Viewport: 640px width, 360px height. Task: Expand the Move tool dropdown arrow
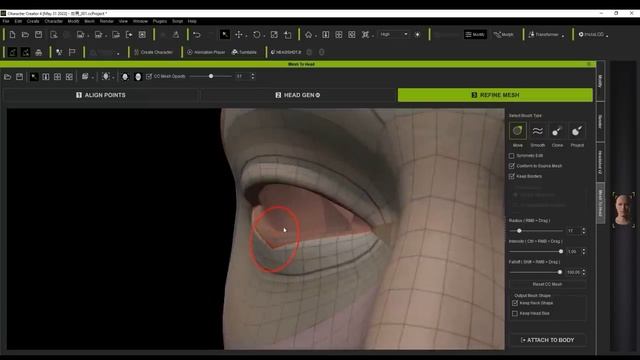[x=247, y=36]
